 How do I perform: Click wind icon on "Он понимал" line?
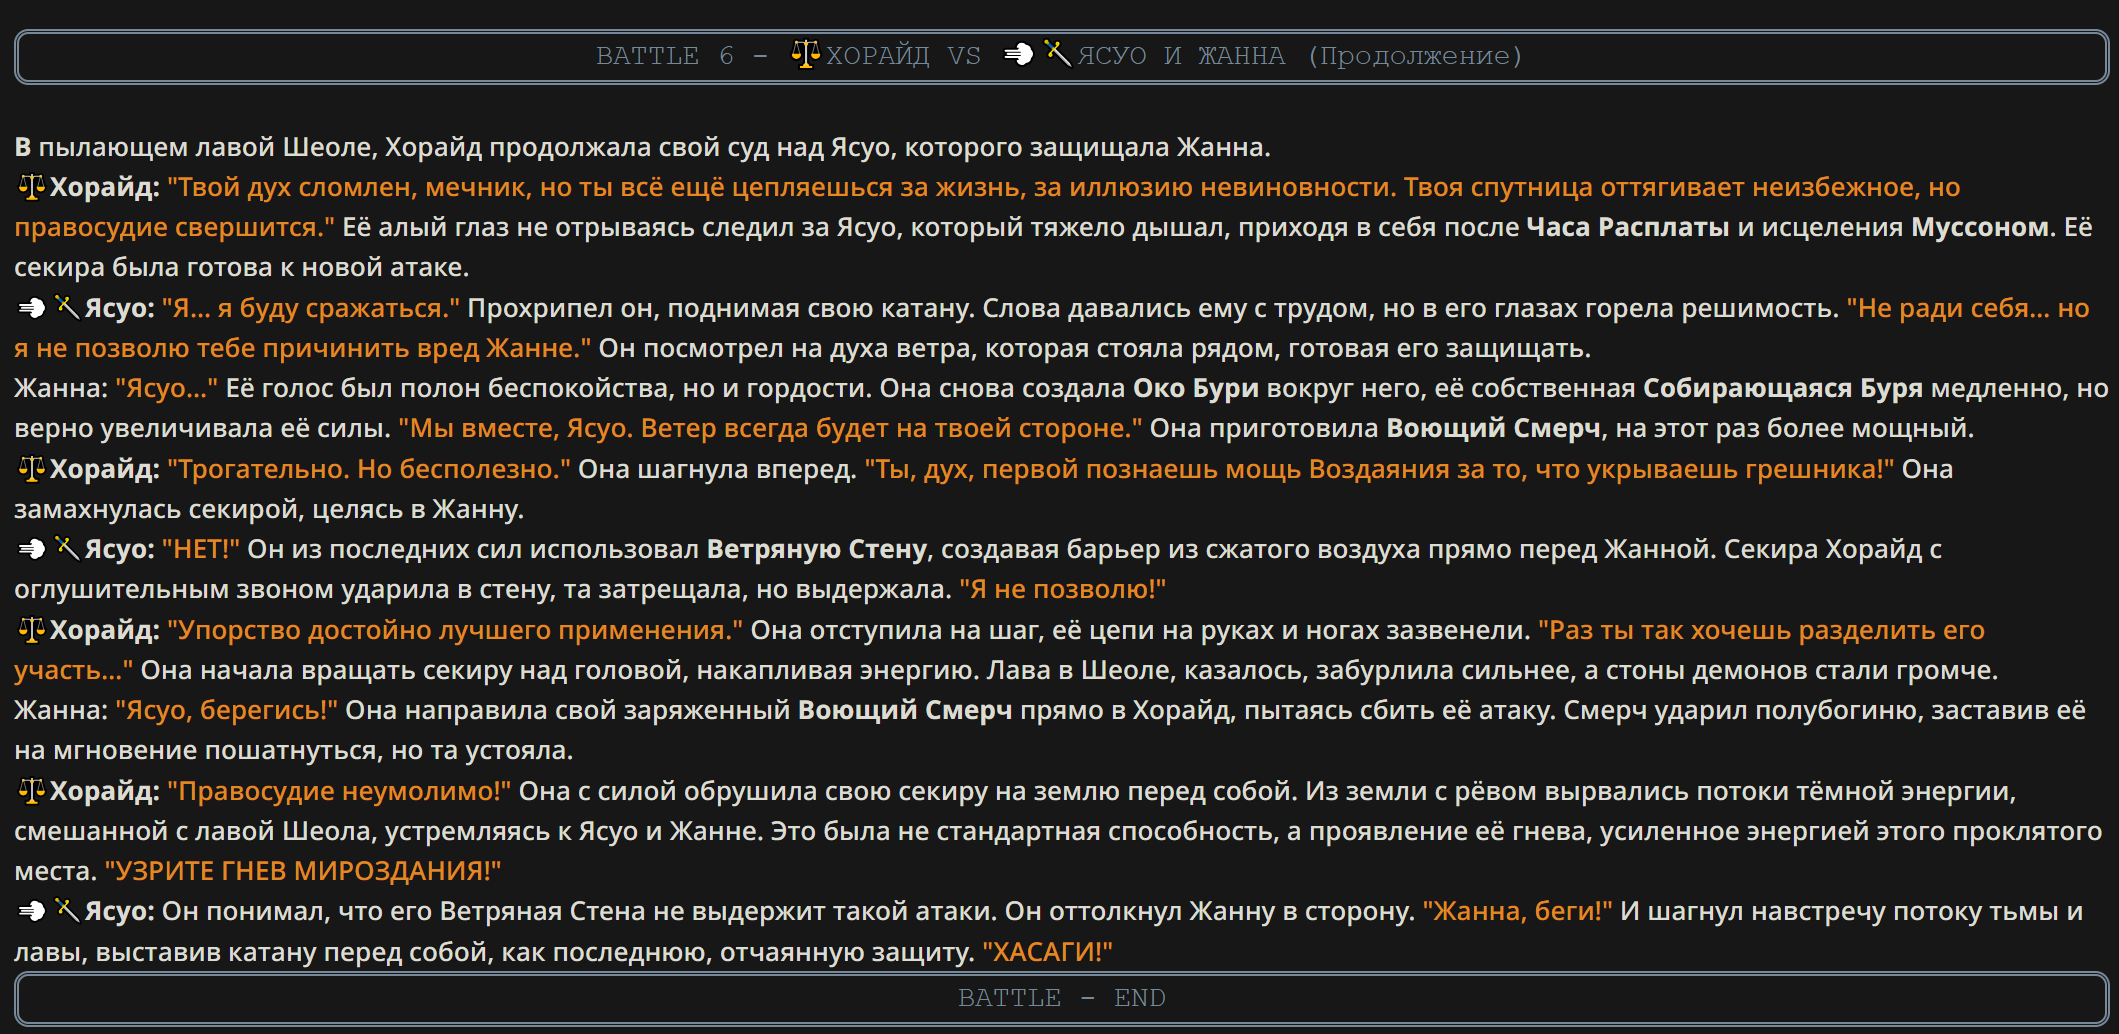tap(32, 911)
